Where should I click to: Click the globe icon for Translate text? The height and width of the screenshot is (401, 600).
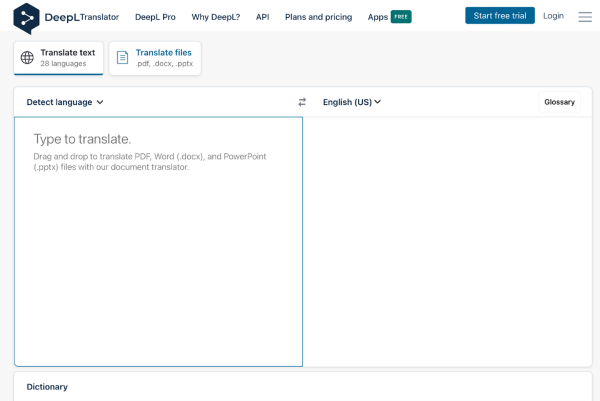(x=27, y=58)
